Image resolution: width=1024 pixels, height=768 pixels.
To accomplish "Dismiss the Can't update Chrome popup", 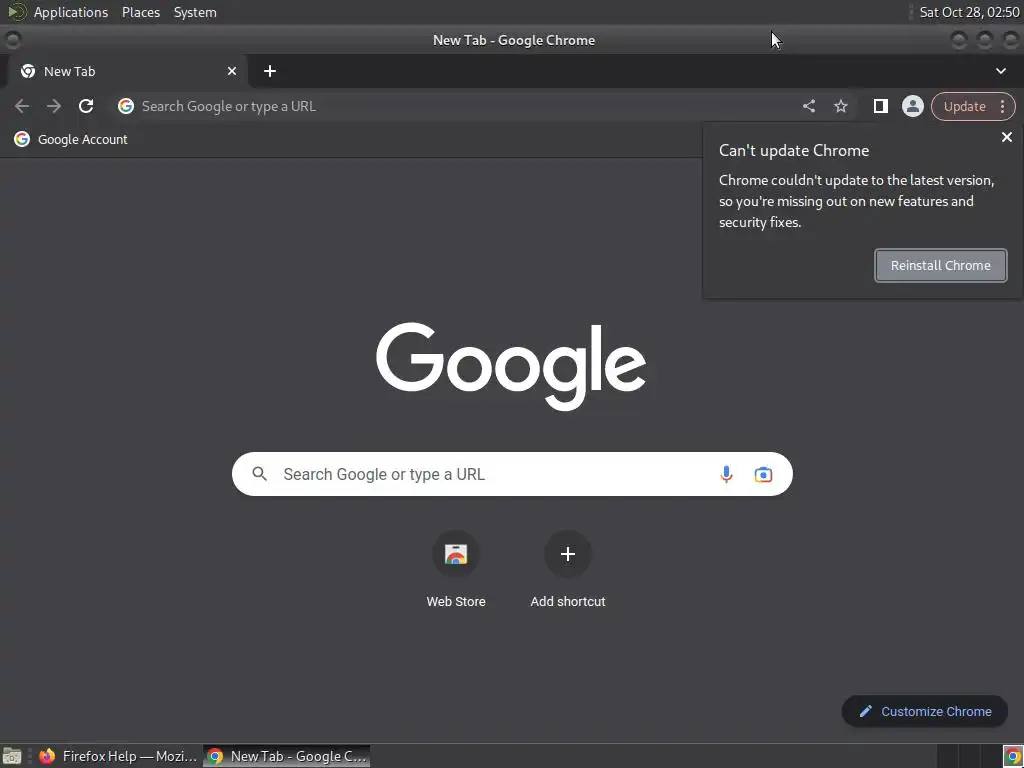I will pyautogui.click(x=1006, y=137).
